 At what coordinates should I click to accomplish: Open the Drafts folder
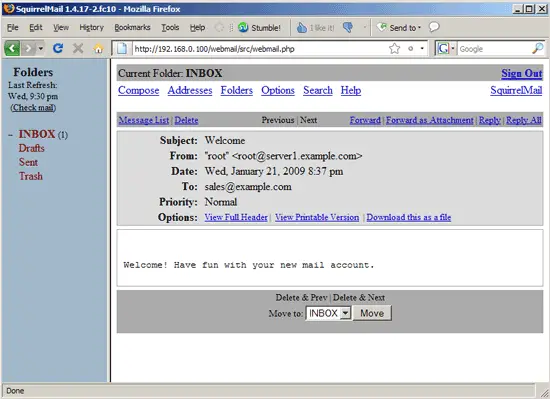pyautogui.click(x=32, y=148)
